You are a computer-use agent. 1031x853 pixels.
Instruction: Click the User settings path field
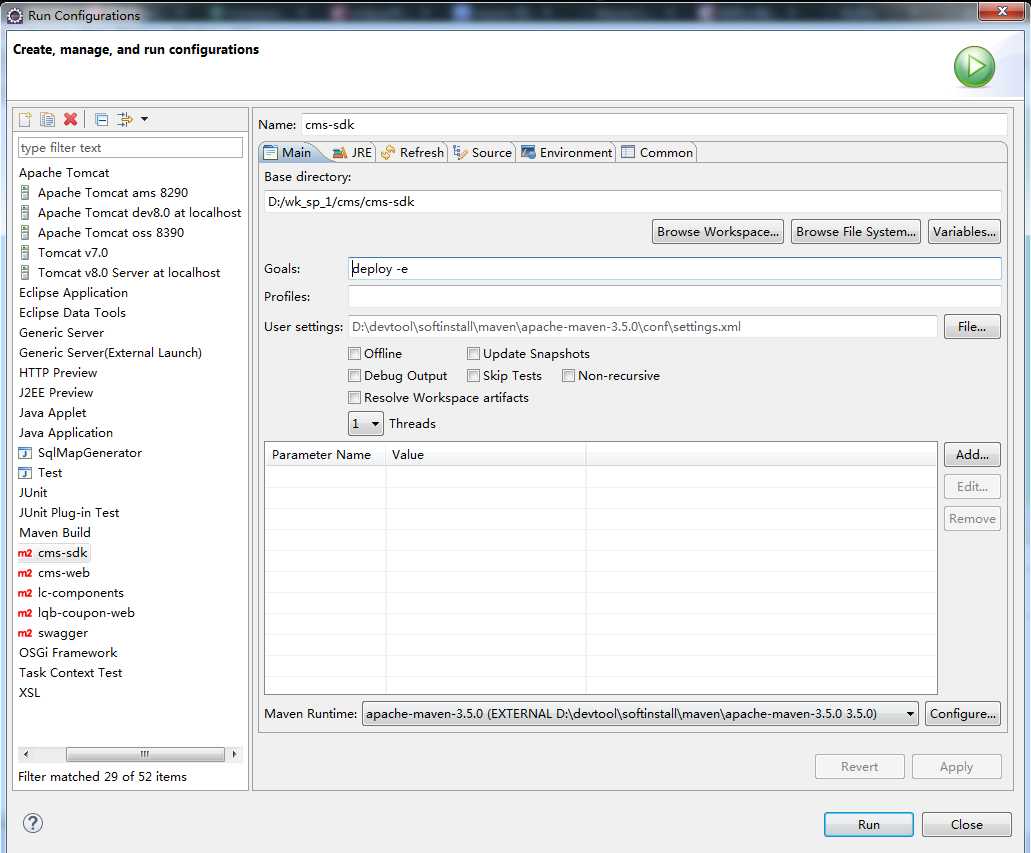642,326
